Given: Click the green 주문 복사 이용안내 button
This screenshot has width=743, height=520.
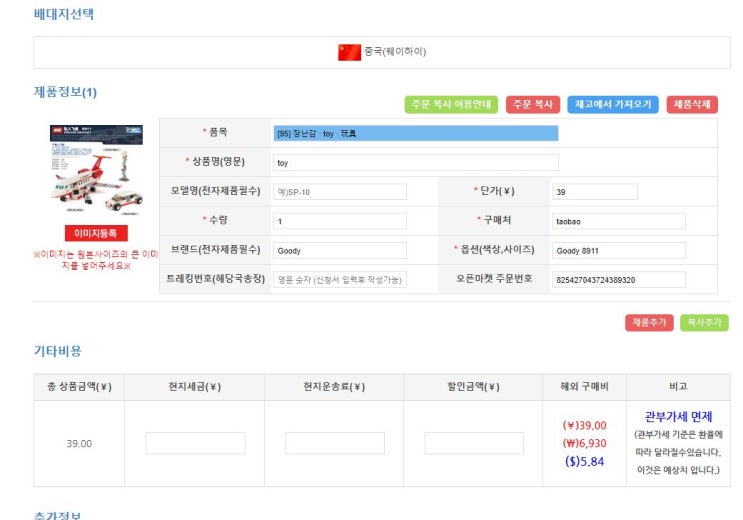Looking at the screenshot, I should click(x=451, y=104).
